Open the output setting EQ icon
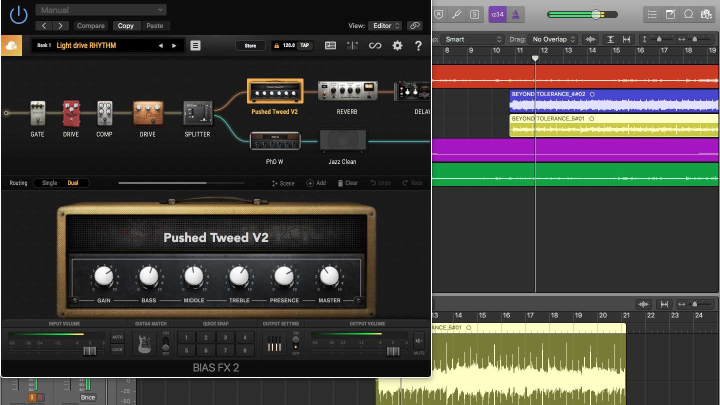Image resolution: width=720 pixels, height=405 pixels. 274,344
